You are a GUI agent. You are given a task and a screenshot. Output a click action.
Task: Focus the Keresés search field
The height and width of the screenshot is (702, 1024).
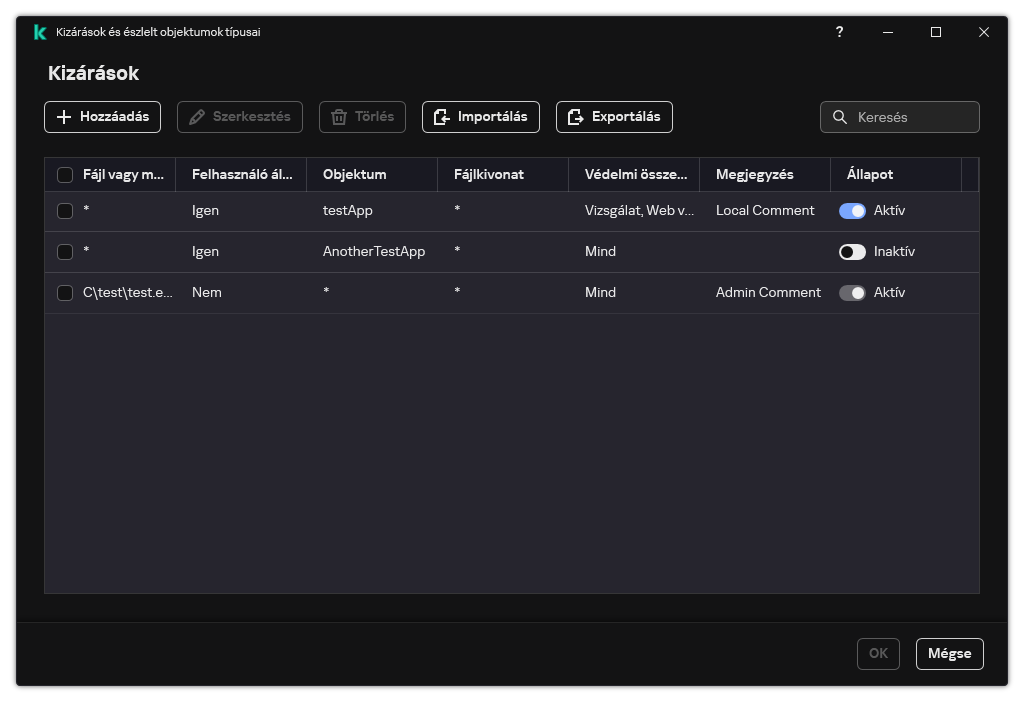click(910, 117)
